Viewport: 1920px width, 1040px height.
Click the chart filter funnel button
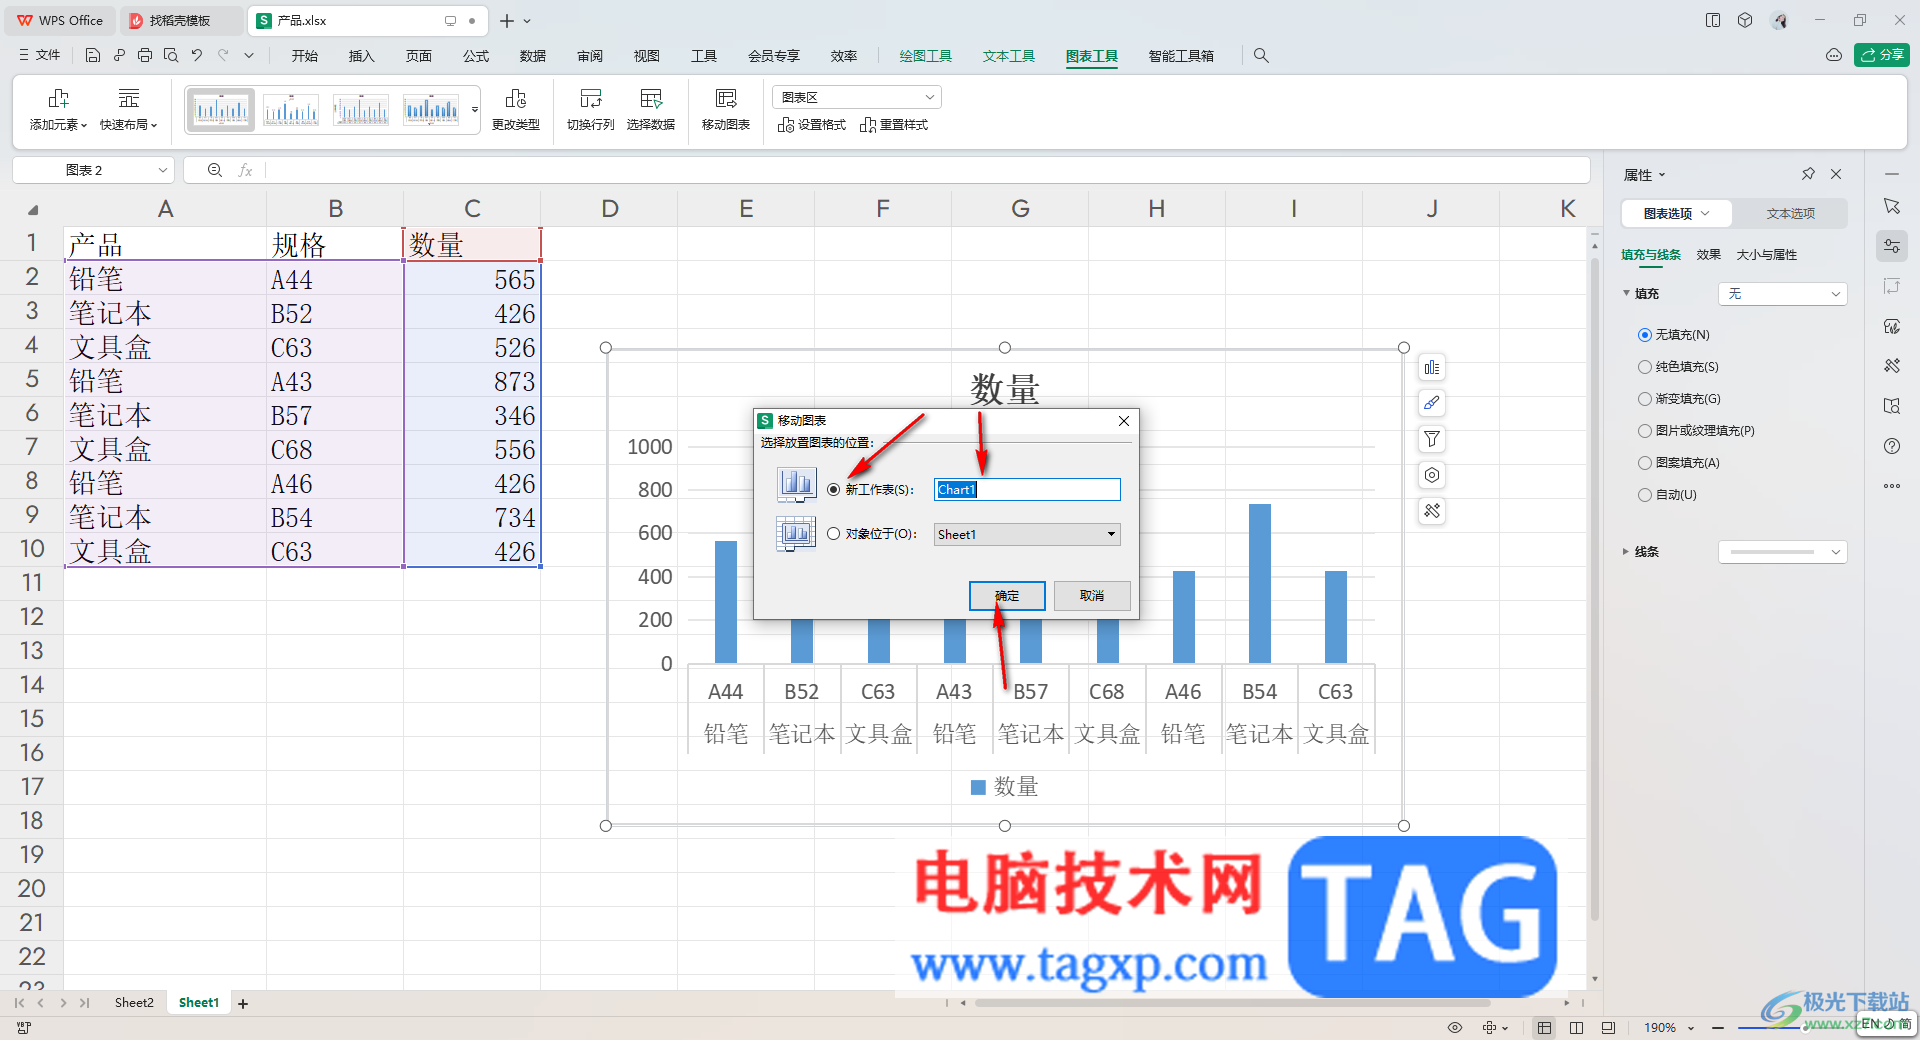pyautogui.click(x=1432, y=439)
